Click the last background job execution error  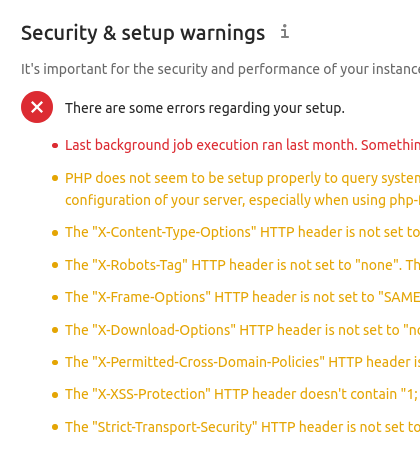242,145
